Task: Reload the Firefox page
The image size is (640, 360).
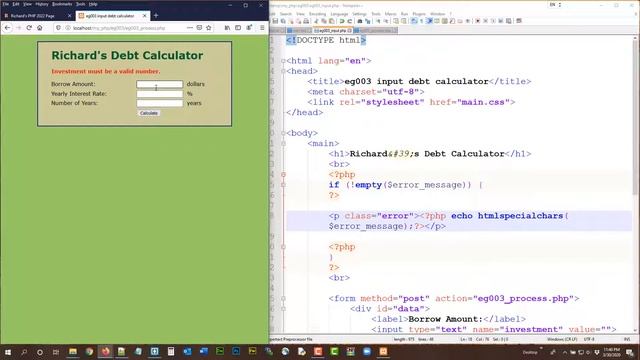Action: point(29,28)
